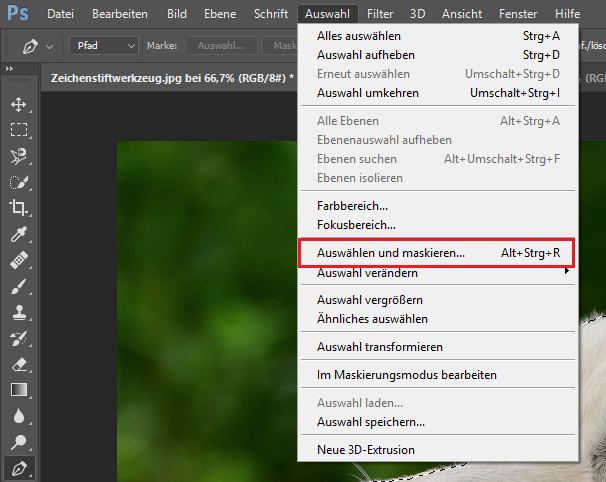
Task: Select the Quick Selection tool
Action: [x=18, y=182]
